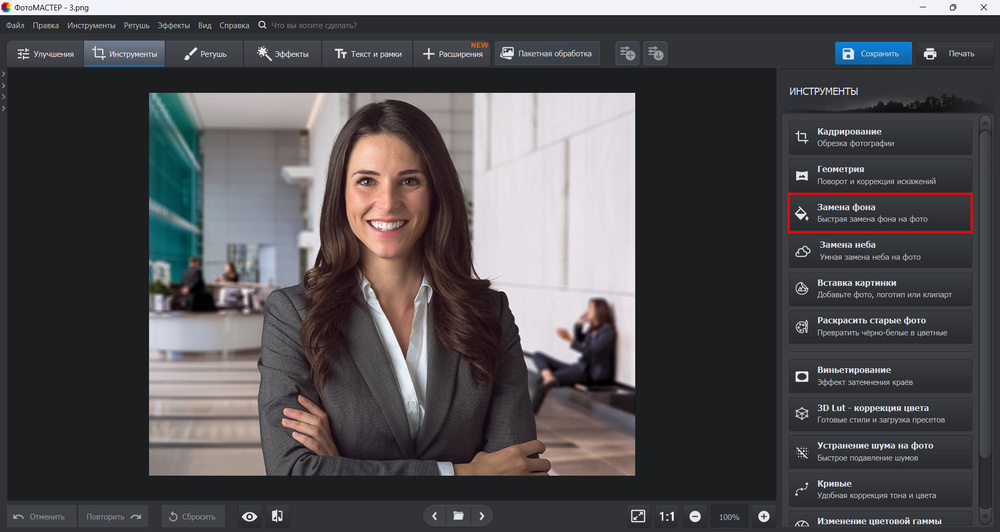Switch to the Ретушь tab
Viewport: 1000px width, 532px height.
point(205,54)
